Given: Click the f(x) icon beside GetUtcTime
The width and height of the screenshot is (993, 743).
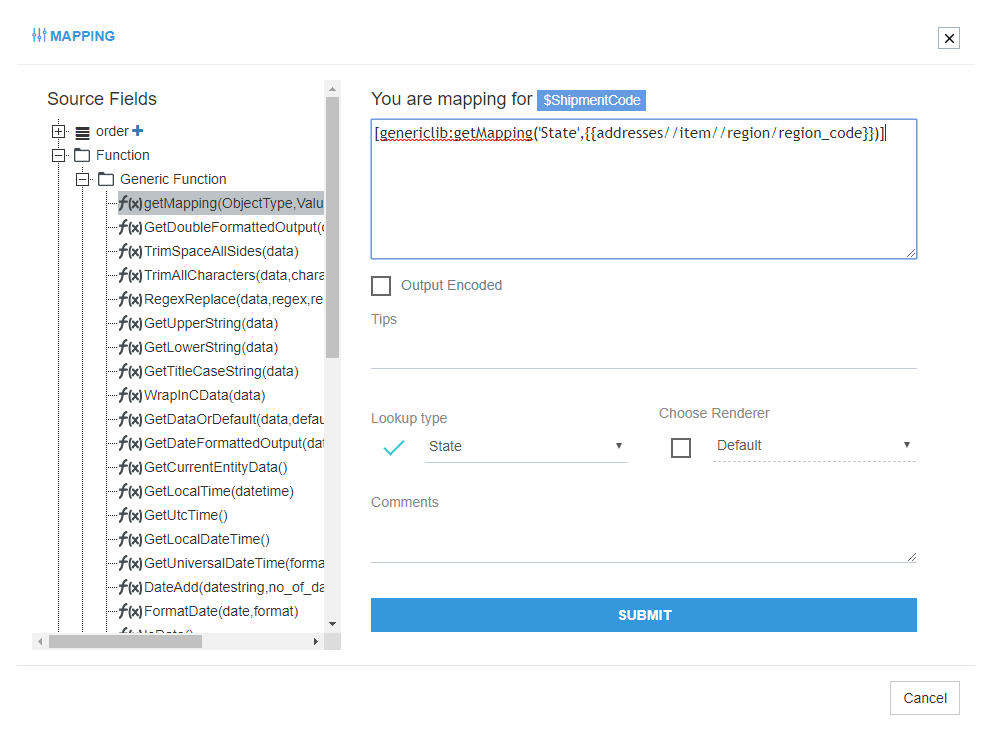Looking at the screenshot, I should click(x=130, y=516).
